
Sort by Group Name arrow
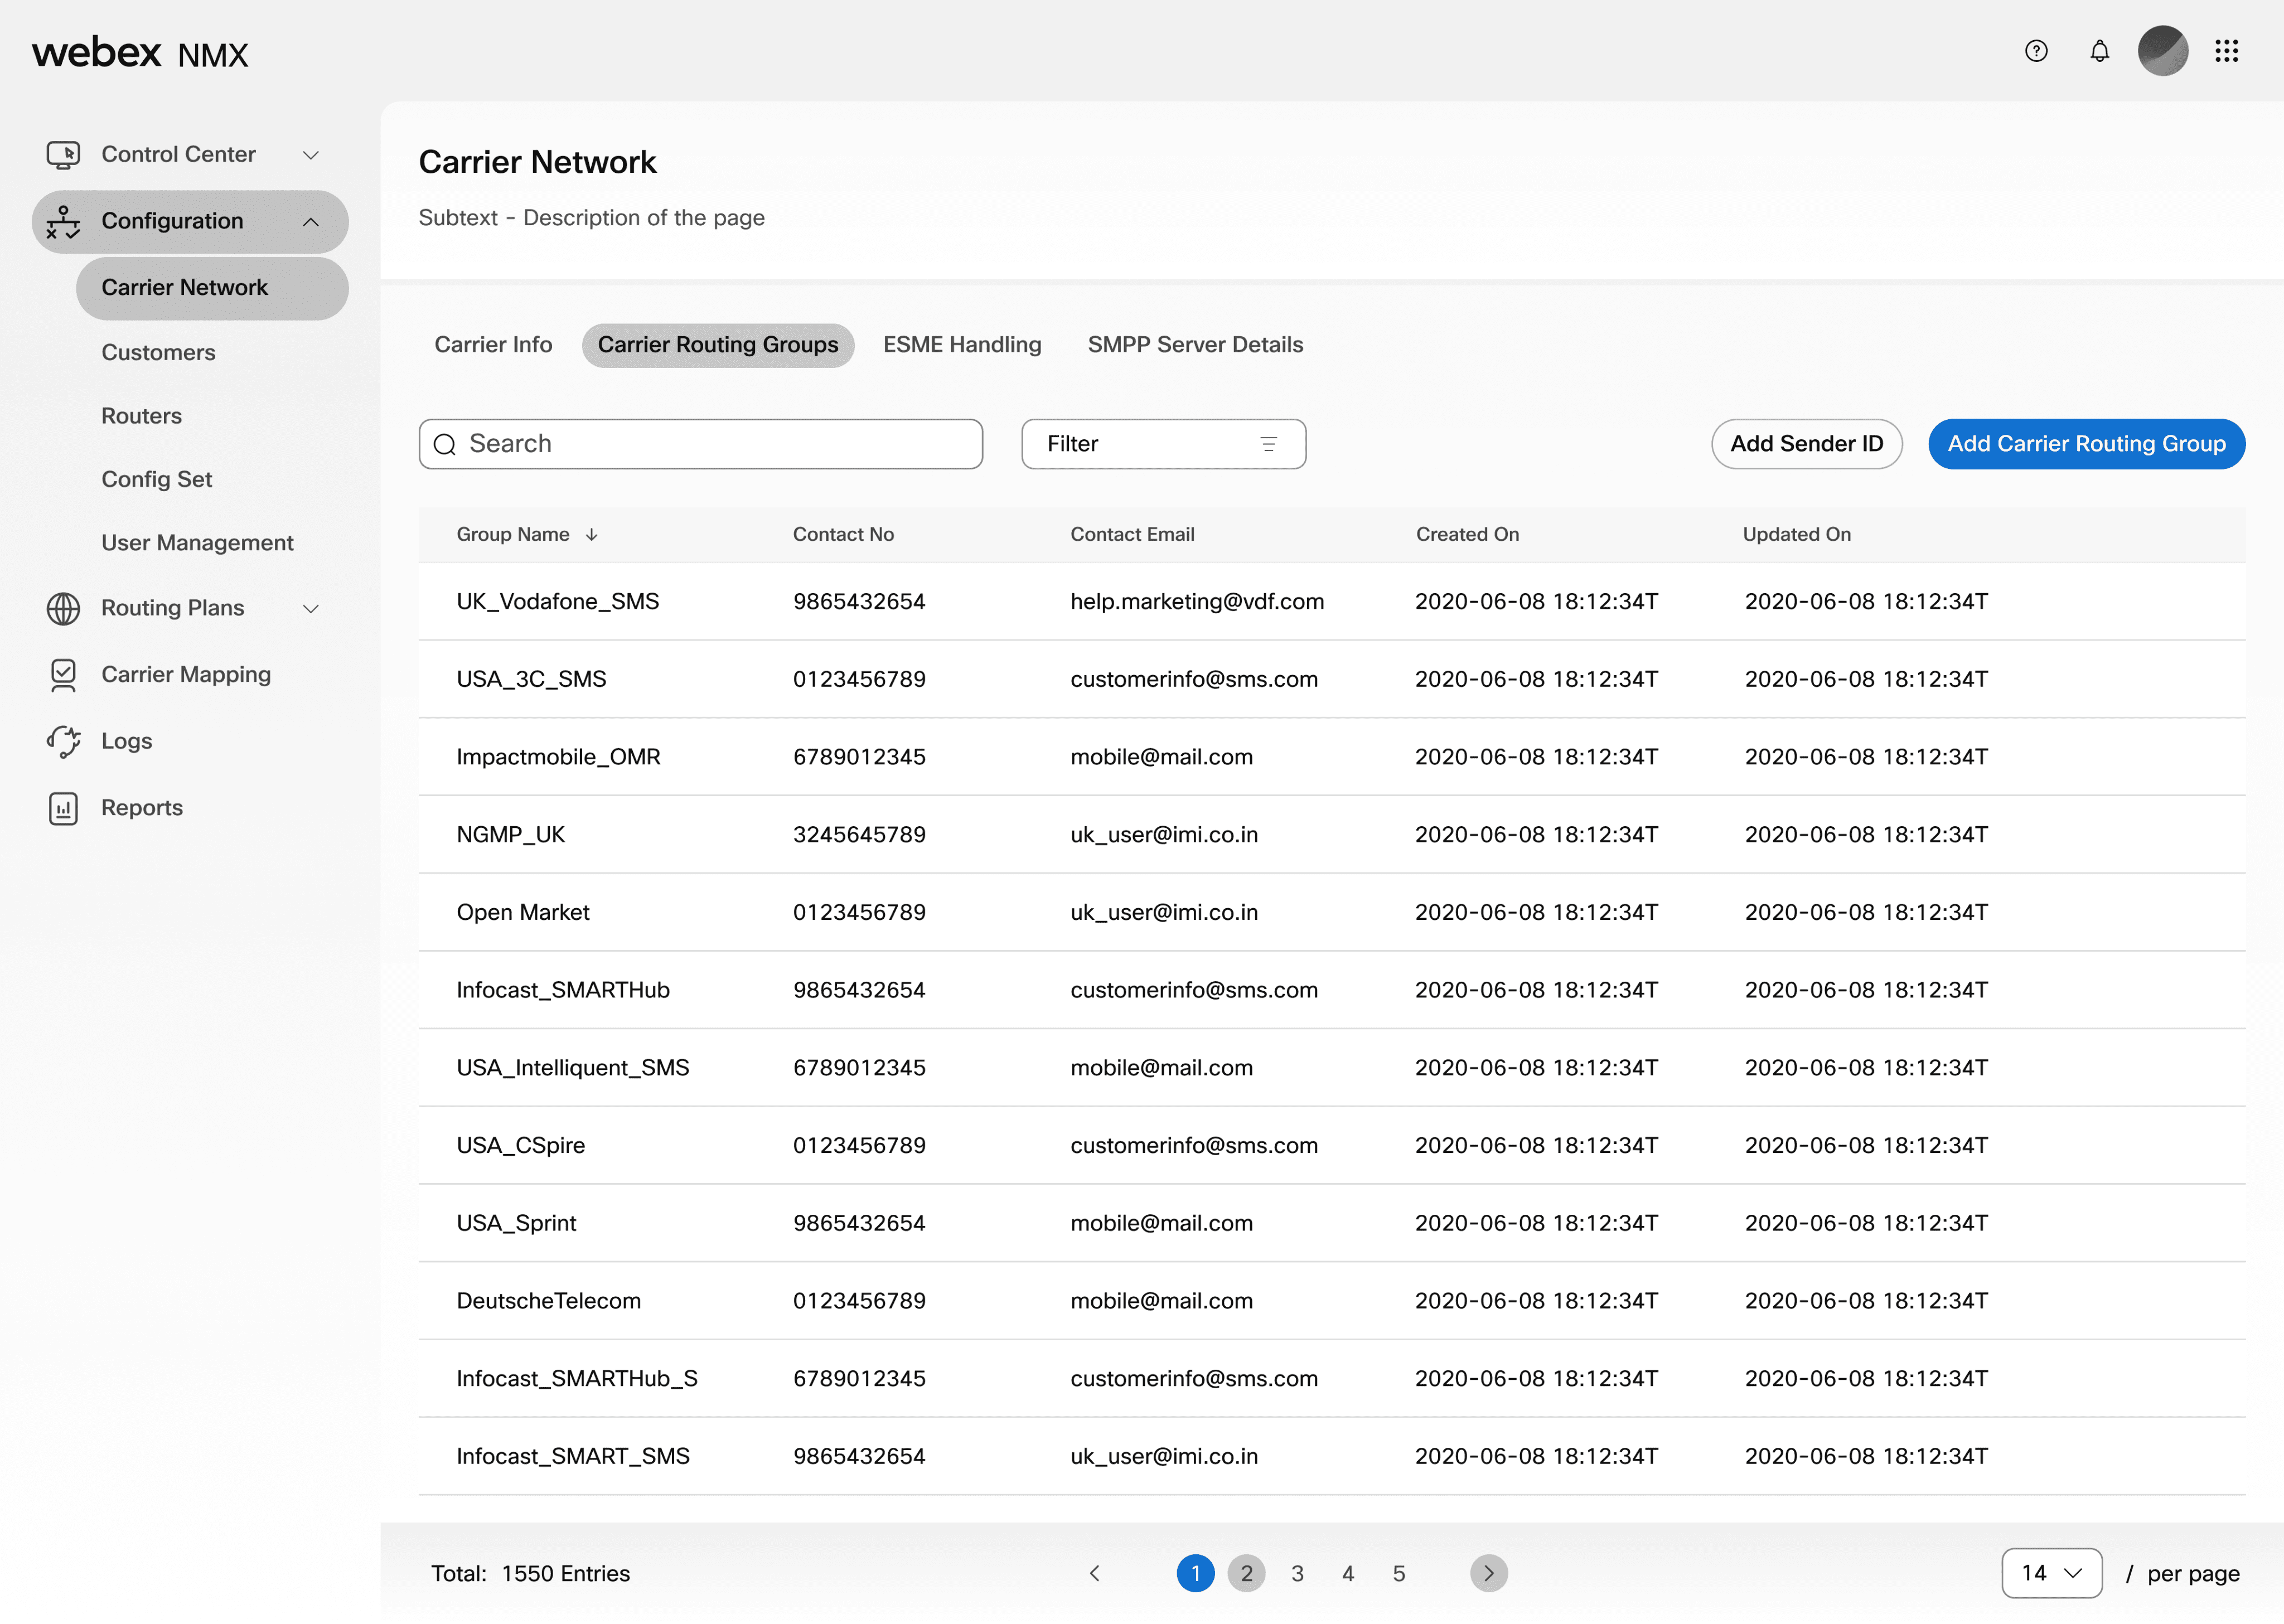(592, 535)
